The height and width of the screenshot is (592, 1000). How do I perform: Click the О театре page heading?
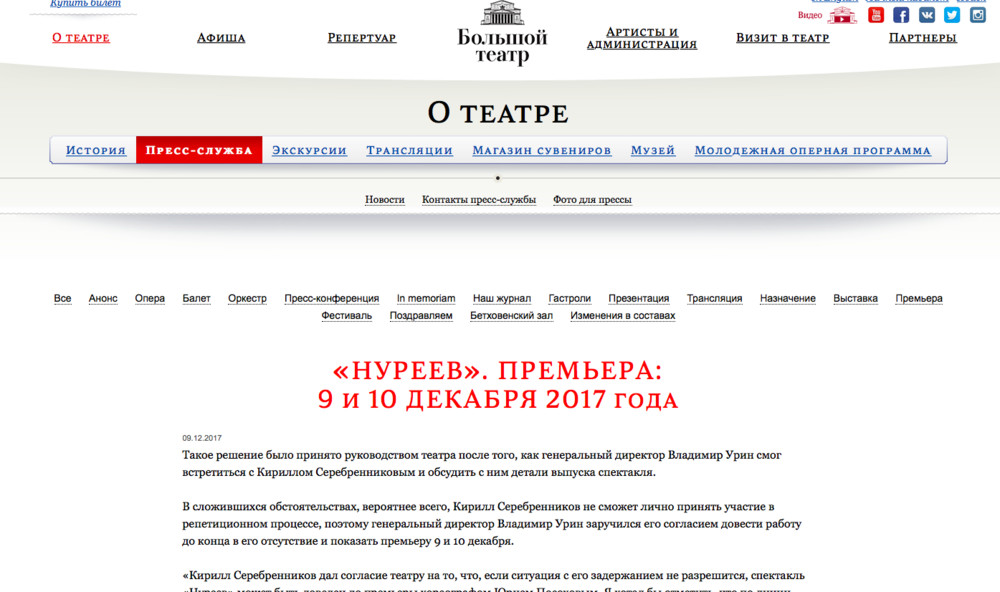point(498,113)
